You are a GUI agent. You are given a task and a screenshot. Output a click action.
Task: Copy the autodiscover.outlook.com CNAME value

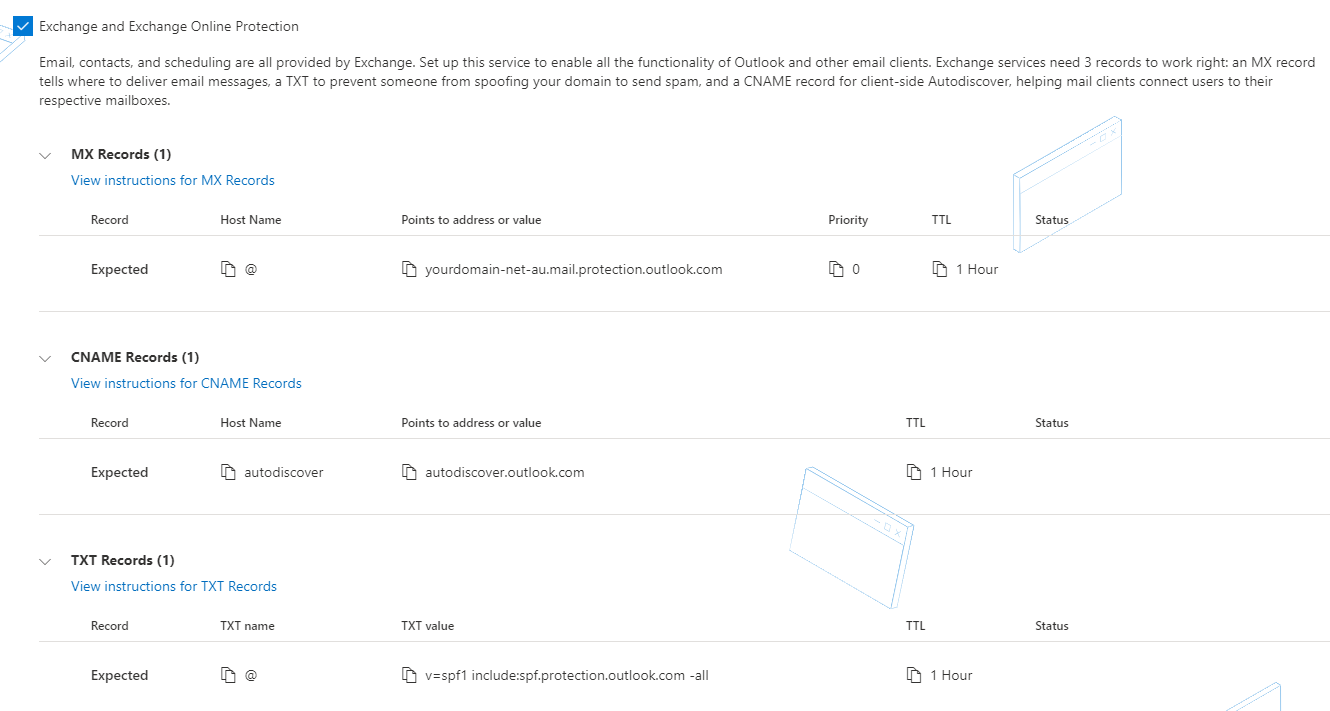408,473
